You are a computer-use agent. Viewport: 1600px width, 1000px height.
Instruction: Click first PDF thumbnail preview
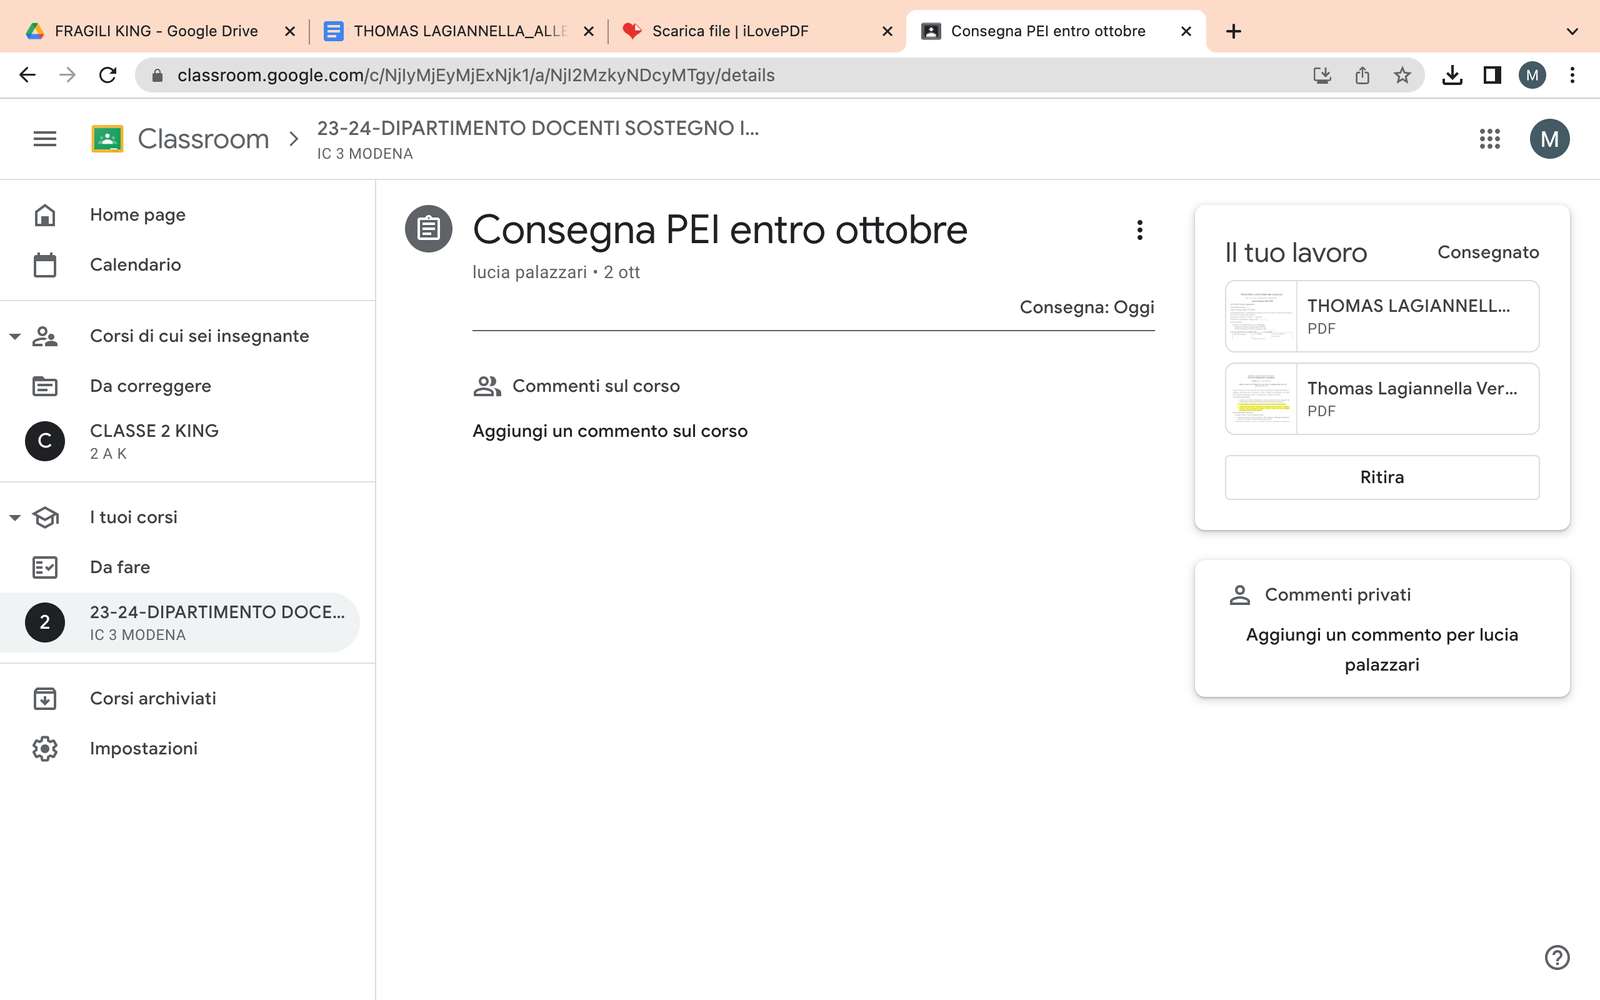pos(1261,316)
